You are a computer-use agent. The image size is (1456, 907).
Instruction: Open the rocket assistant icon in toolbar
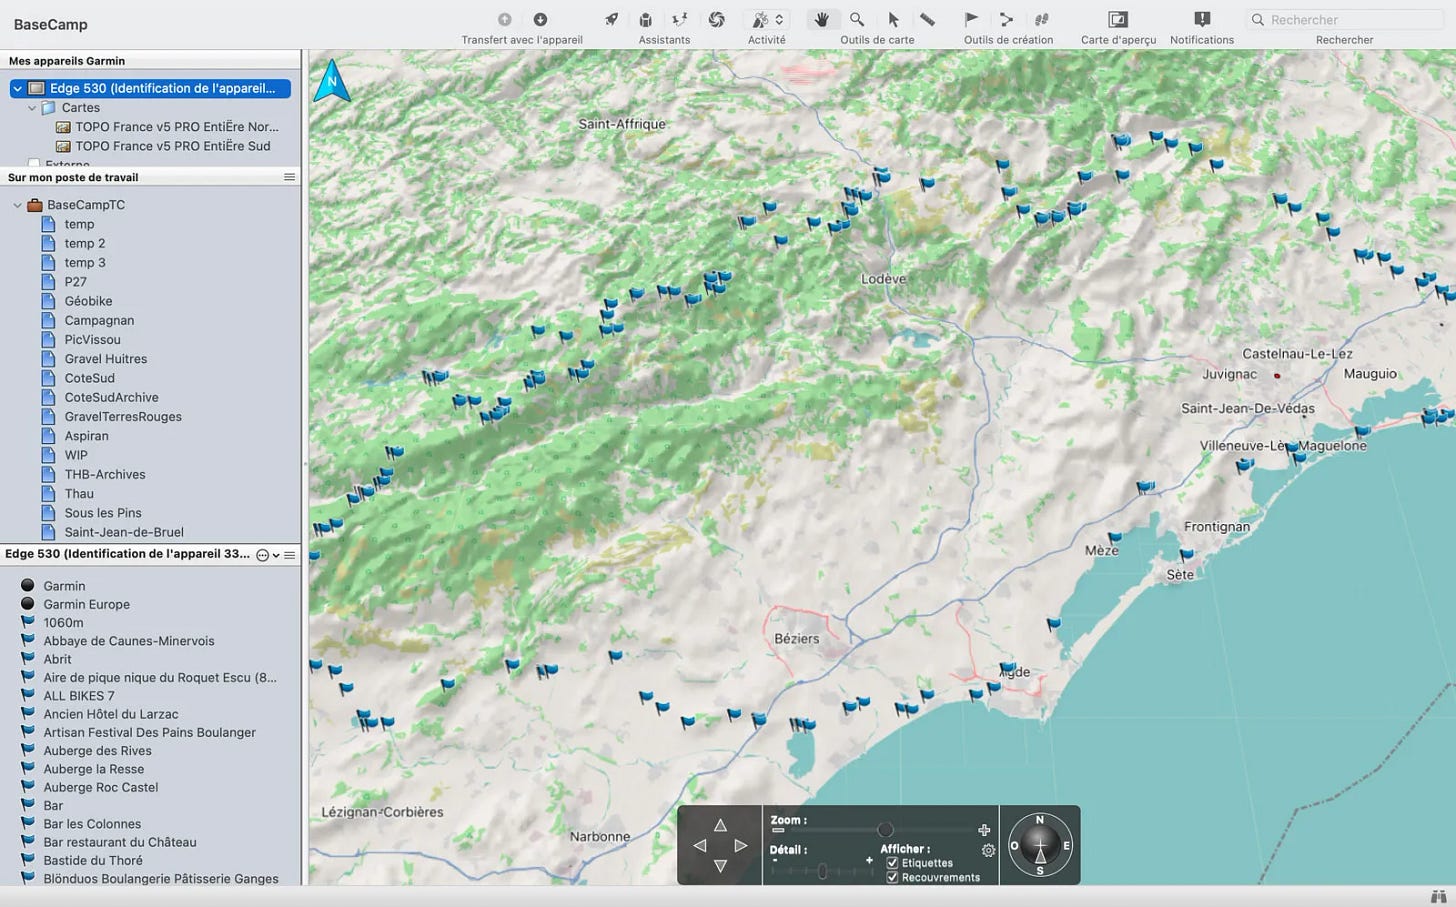(x=612, y=19)
